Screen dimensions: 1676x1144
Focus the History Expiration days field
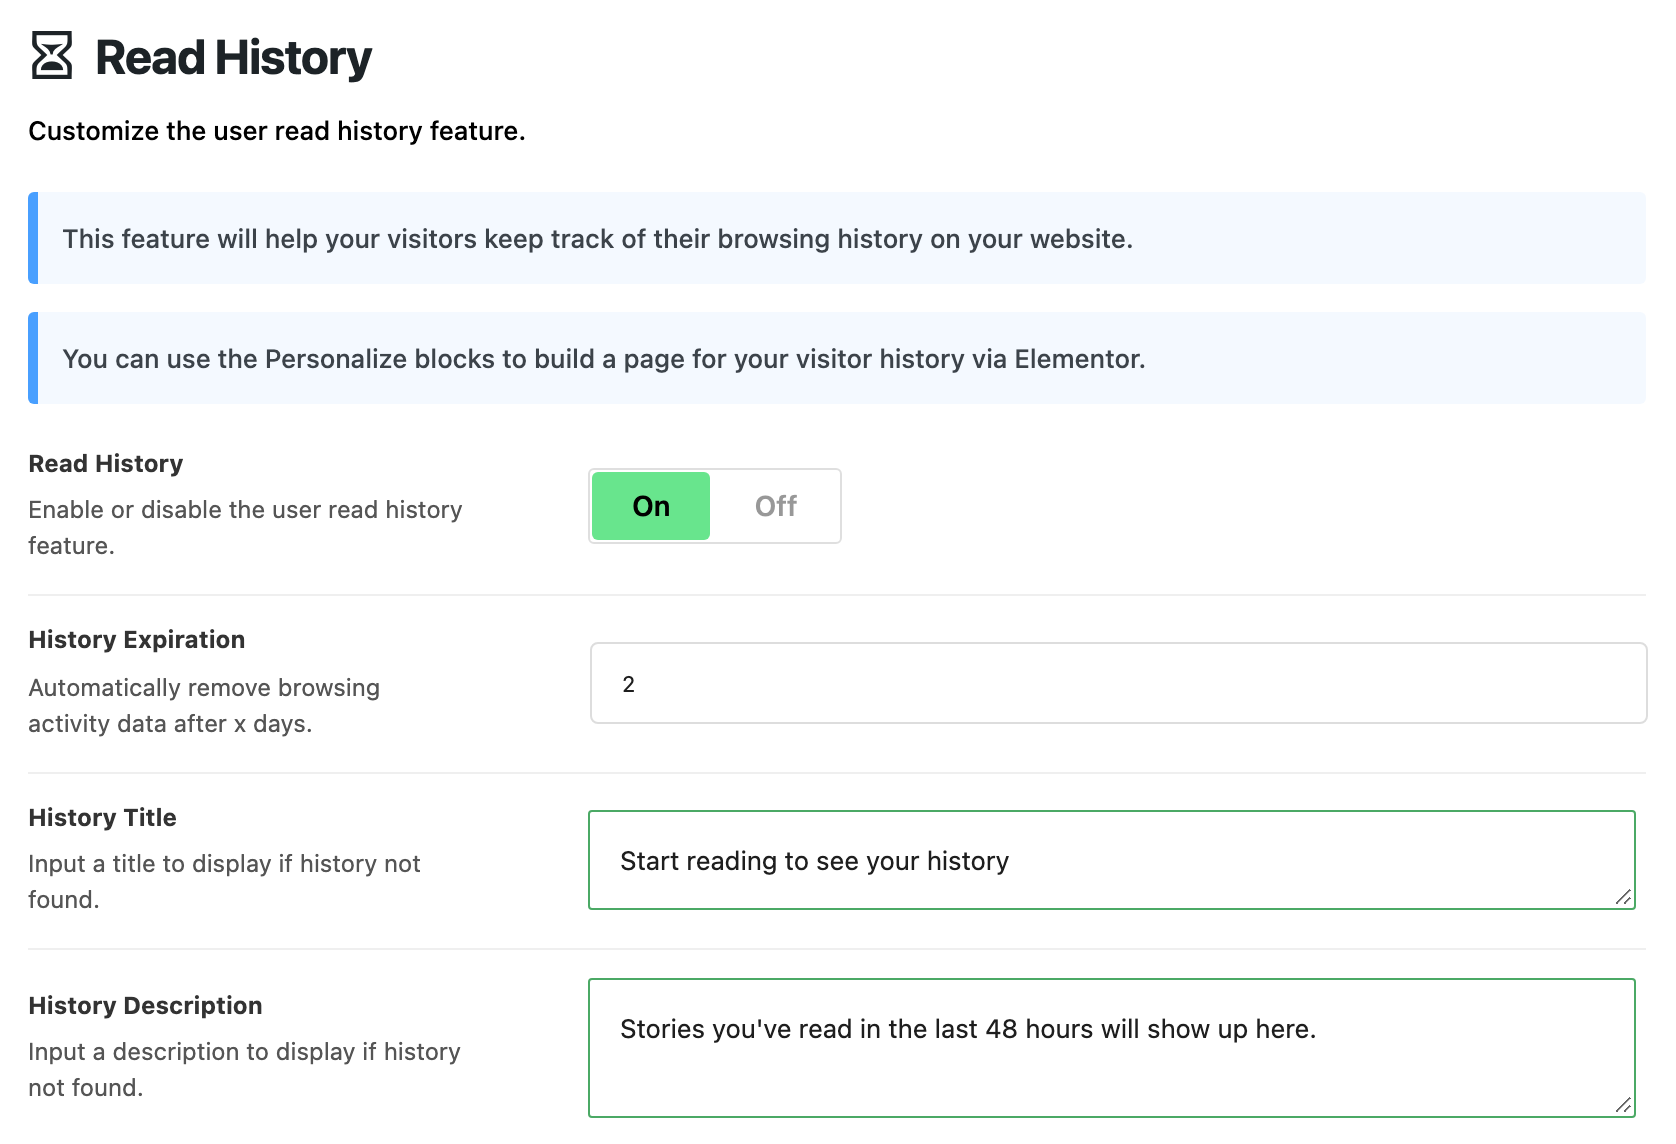point(1118,683)
